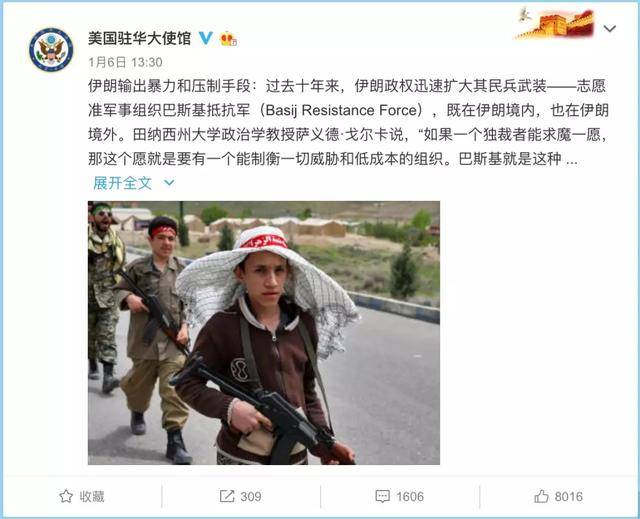
Task: Add post to favorites with 收藏
Action: 92,497
